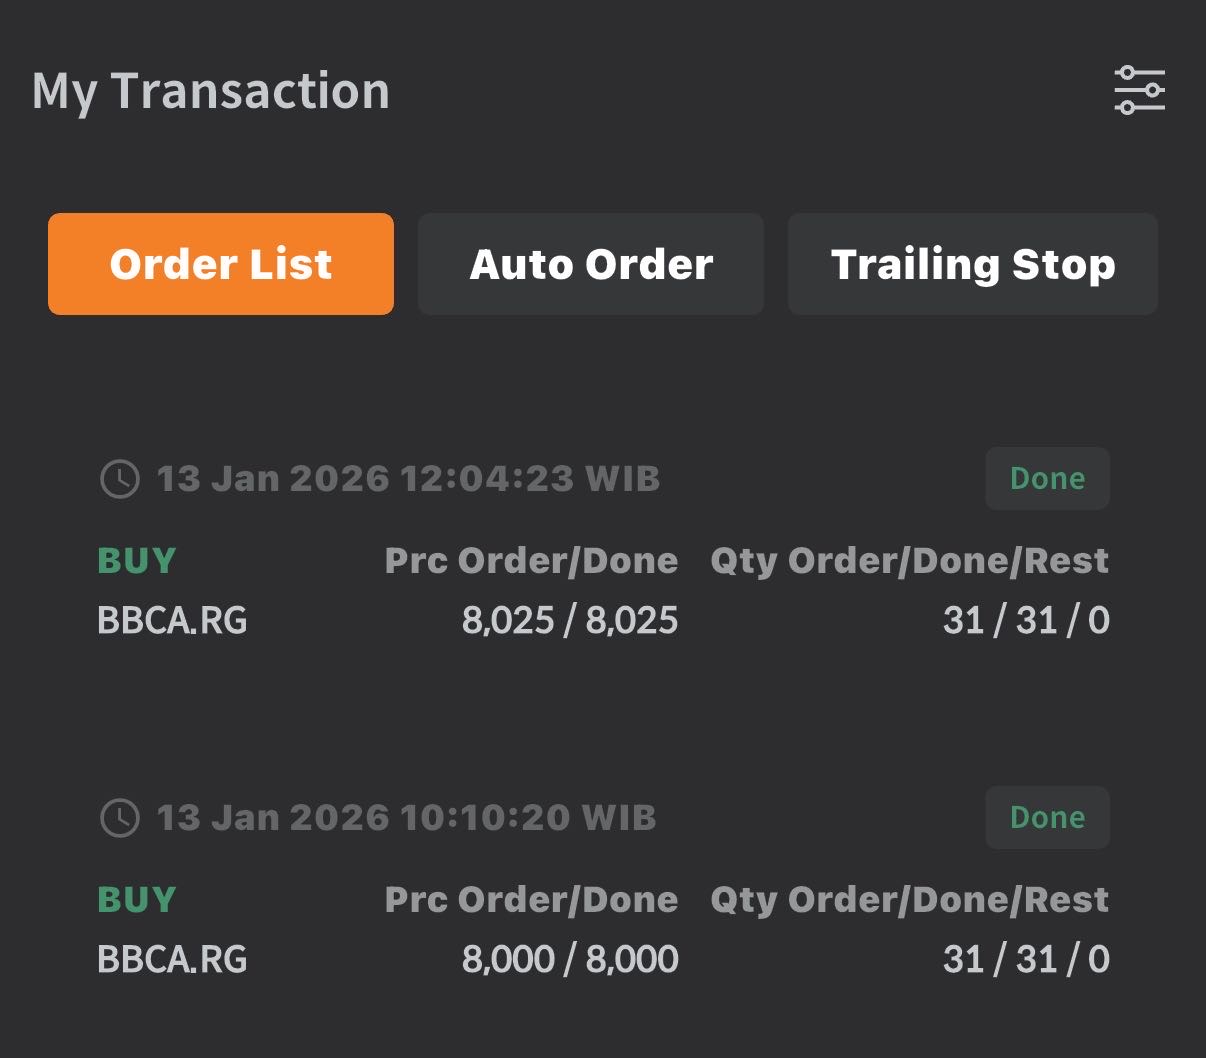Click BUY label on the 12:04:23 order
1206x1058 pixels.
[x=137, y=561]
